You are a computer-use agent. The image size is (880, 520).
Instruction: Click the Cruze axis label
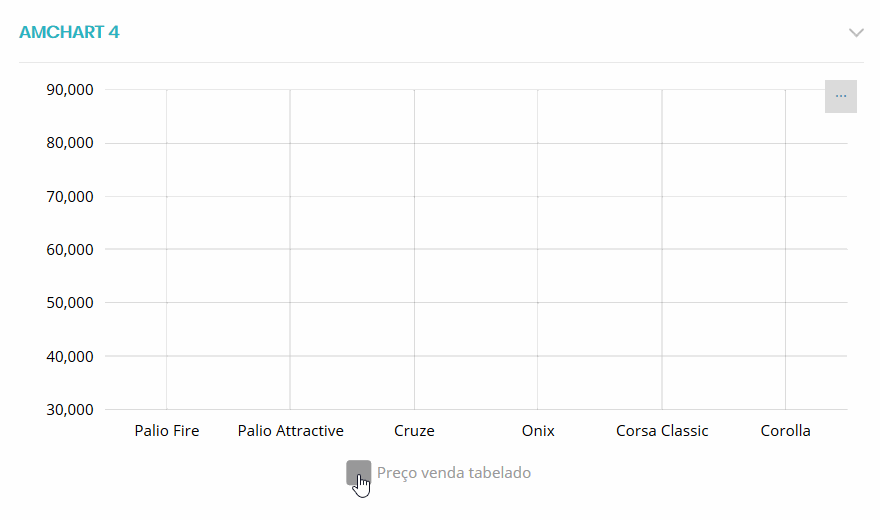414,431
